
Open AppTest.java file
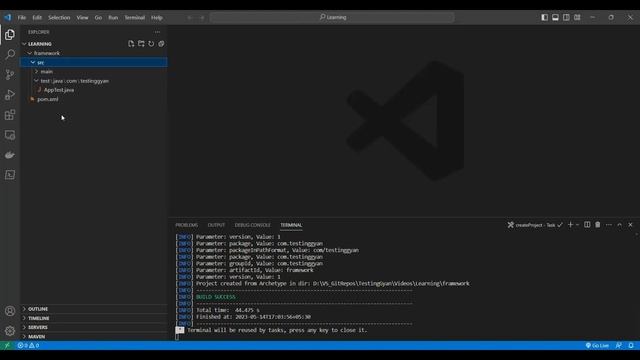coord(93,90)
